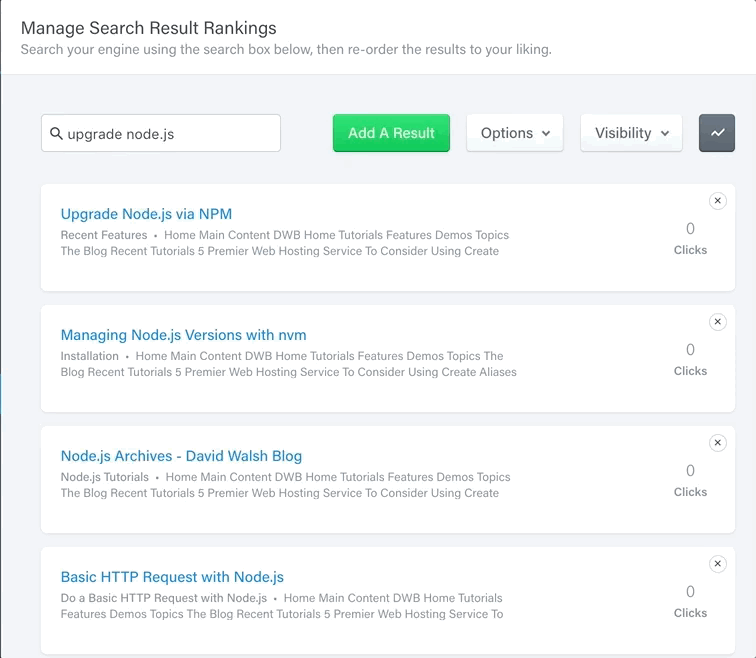
Task: Click the Manage Search Result Rankings heading
Action: point(148,28)
